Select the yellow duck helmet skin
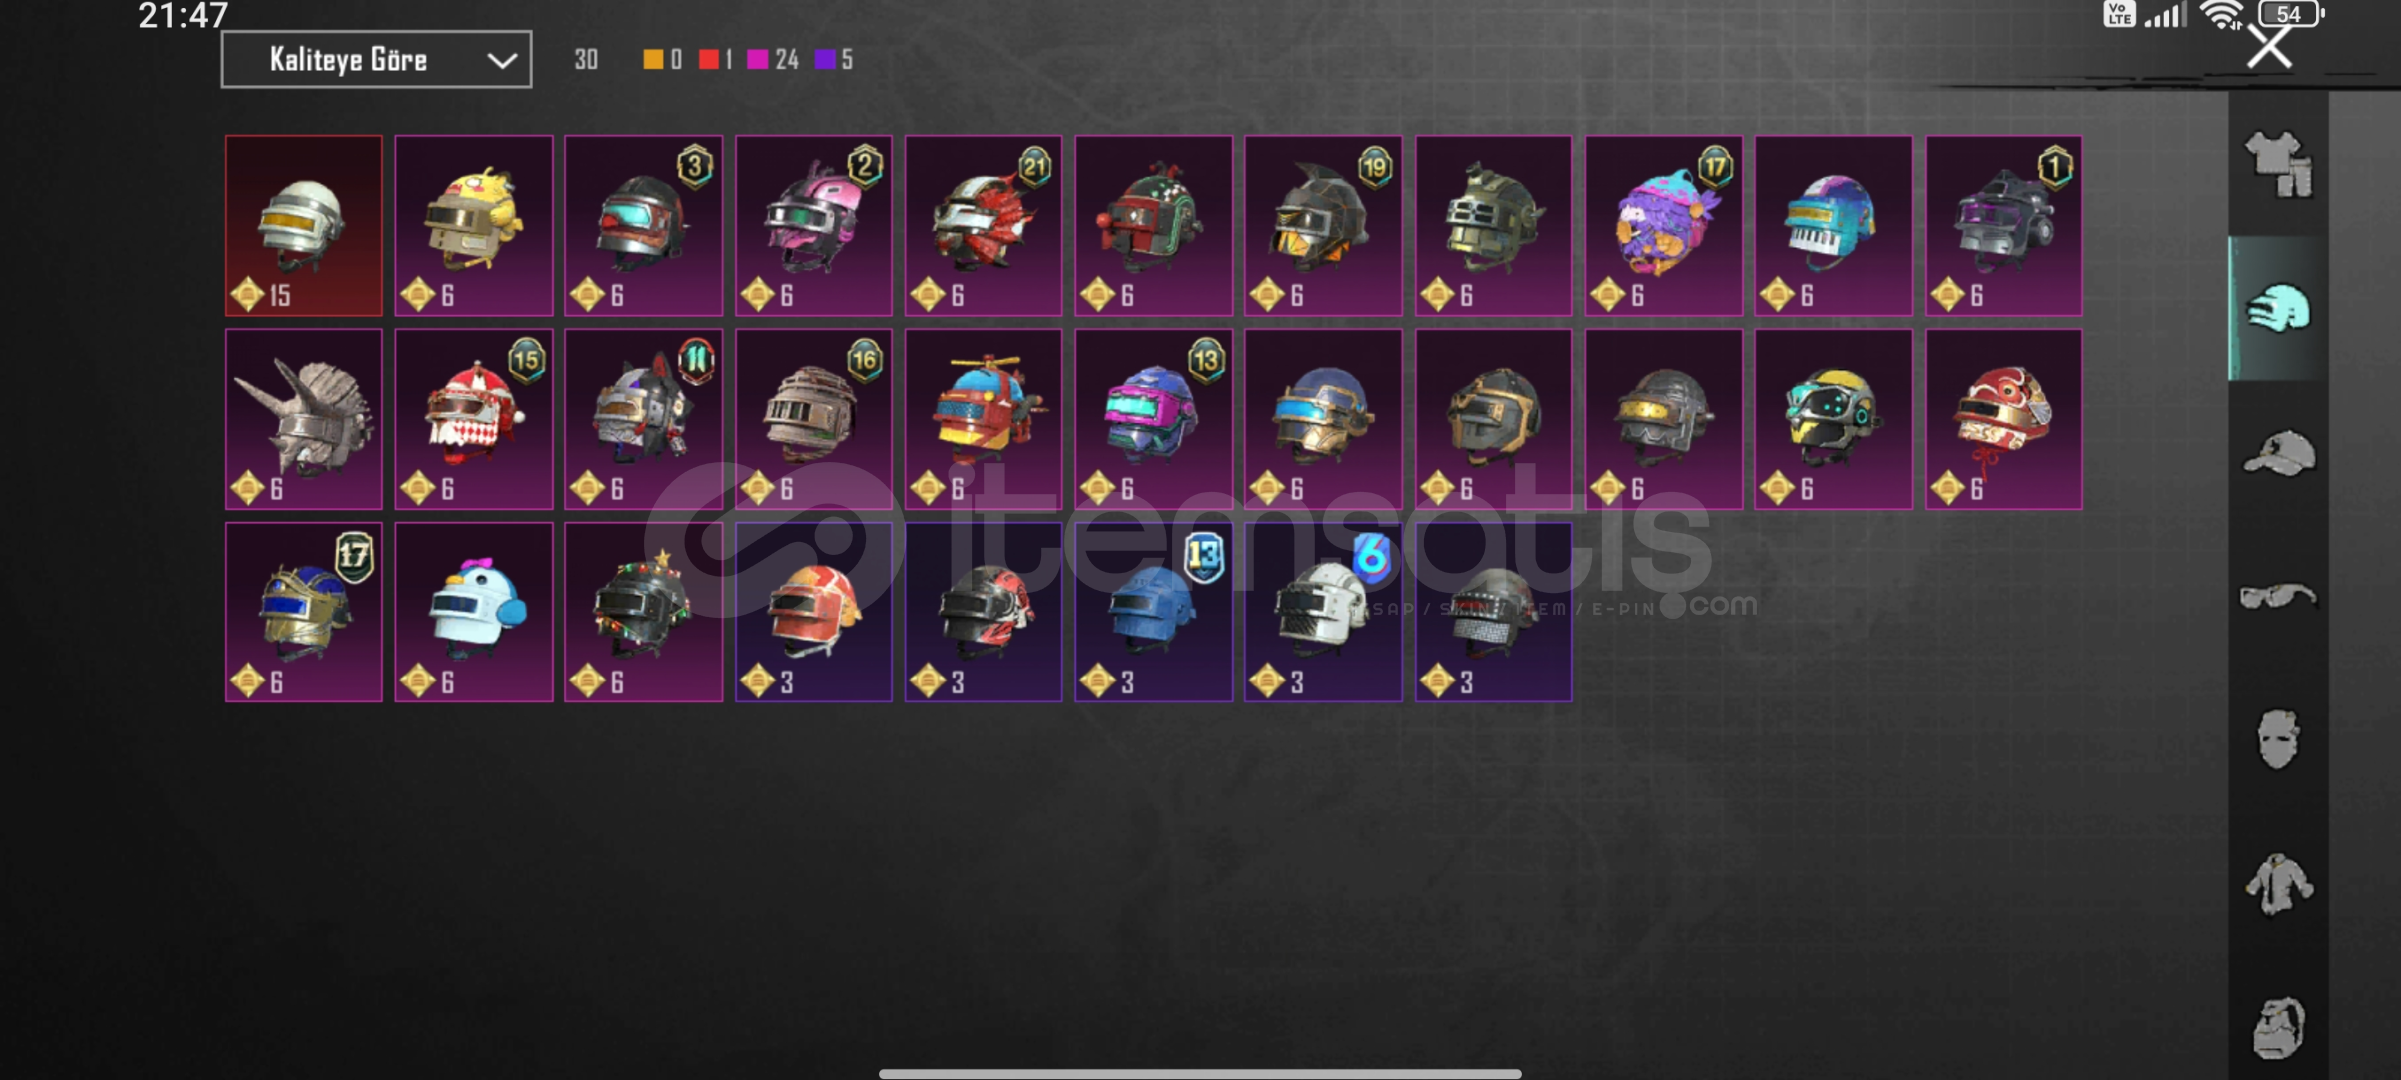 pyautogui.click(x=474, y=226)
